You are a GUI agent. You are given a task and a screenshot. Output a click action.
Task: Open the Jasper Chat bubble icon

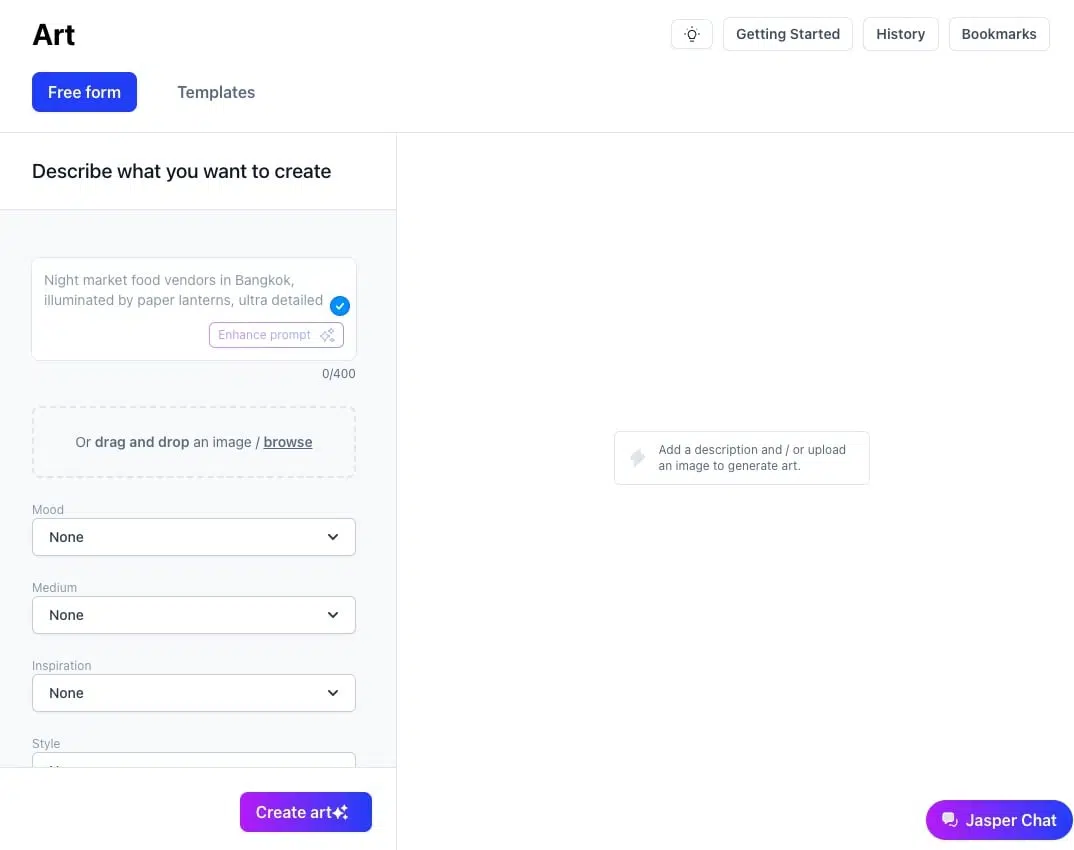pos(949,820)
